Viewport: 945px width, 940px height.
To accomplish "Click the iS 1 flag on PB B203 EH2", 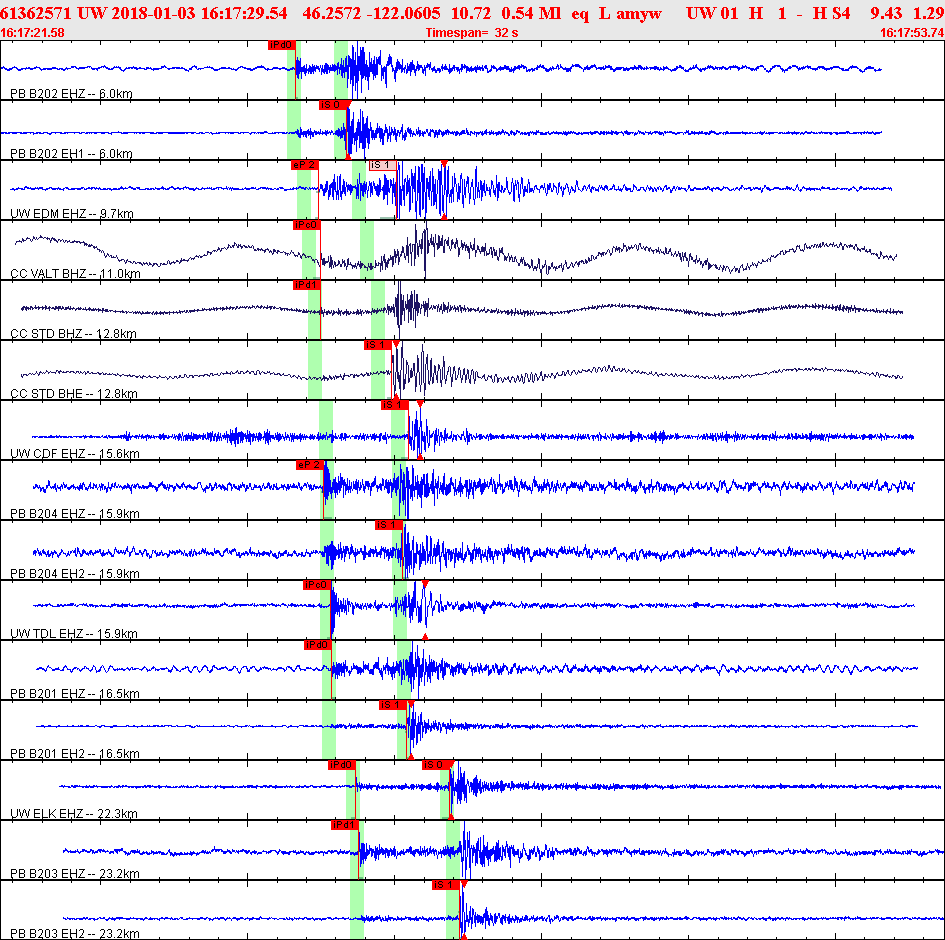I will click(x=446, y=885).
